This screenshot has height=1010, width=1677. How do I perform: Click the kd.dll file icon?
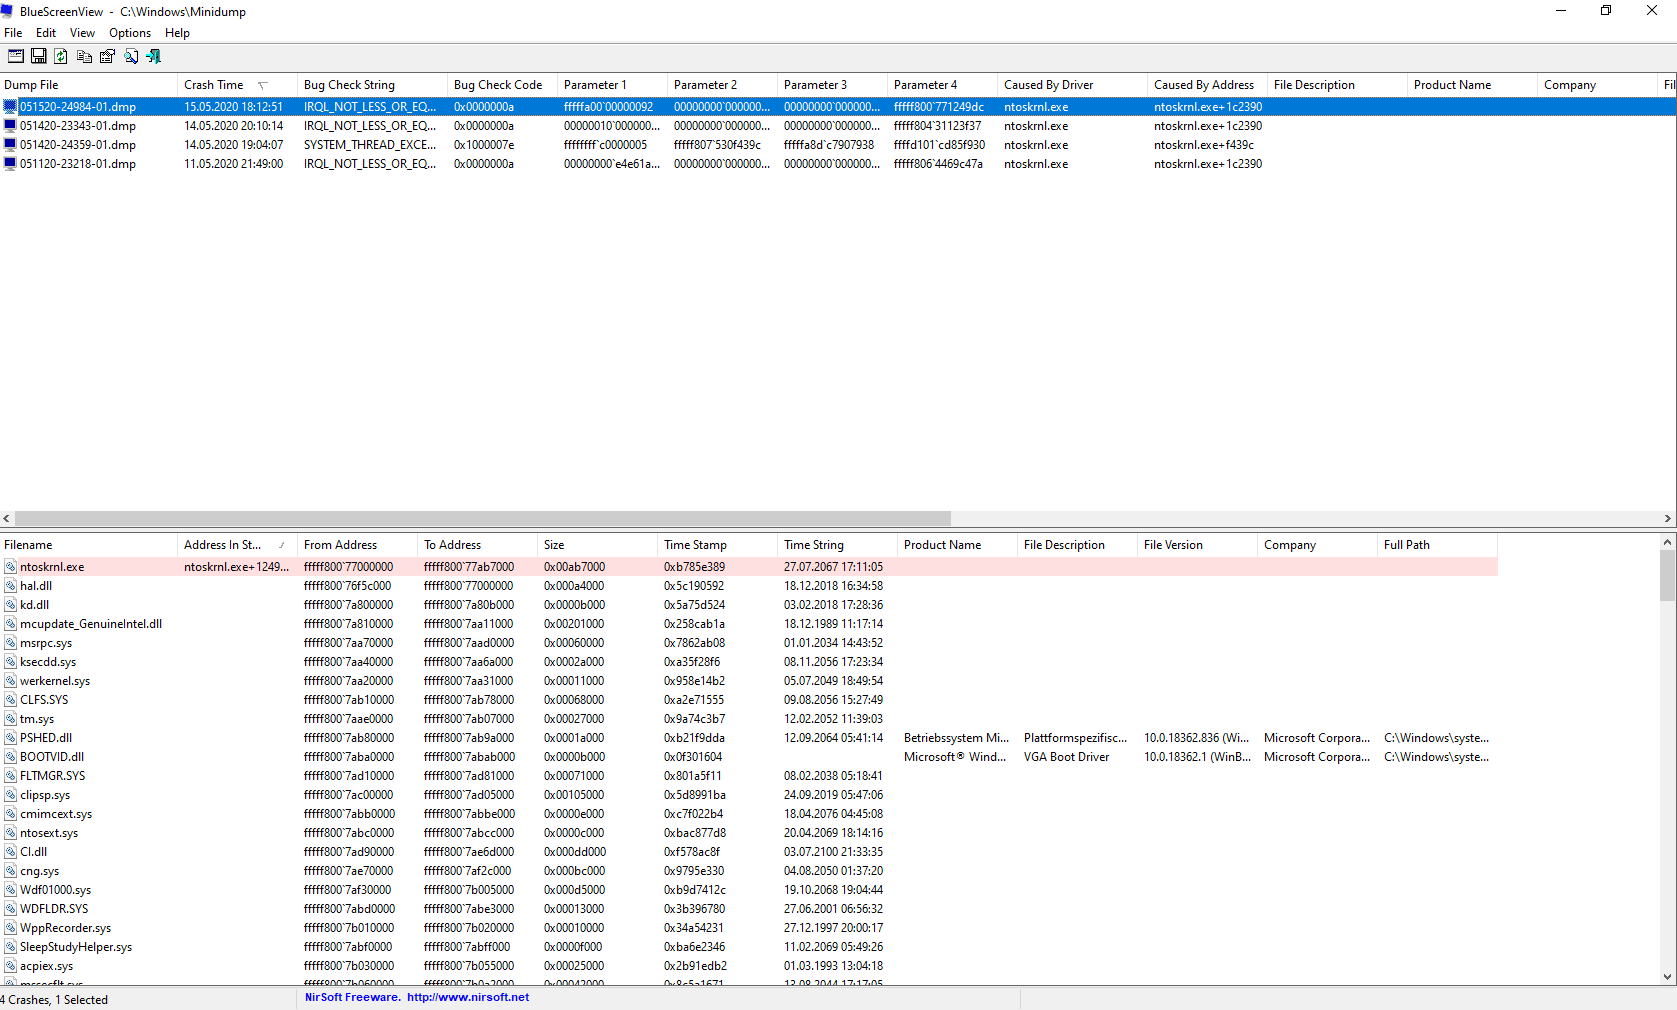point(11,605)
